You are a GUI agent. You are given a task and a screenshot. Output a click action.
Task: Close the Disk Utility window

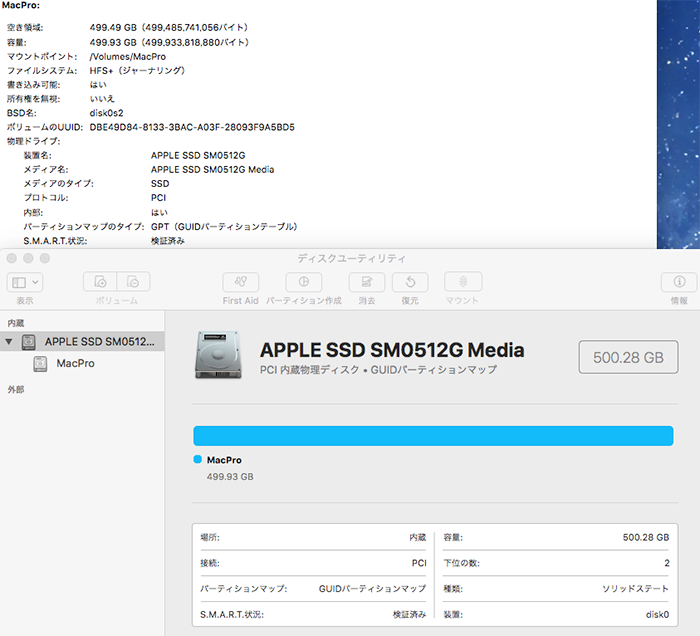point(12,258)
